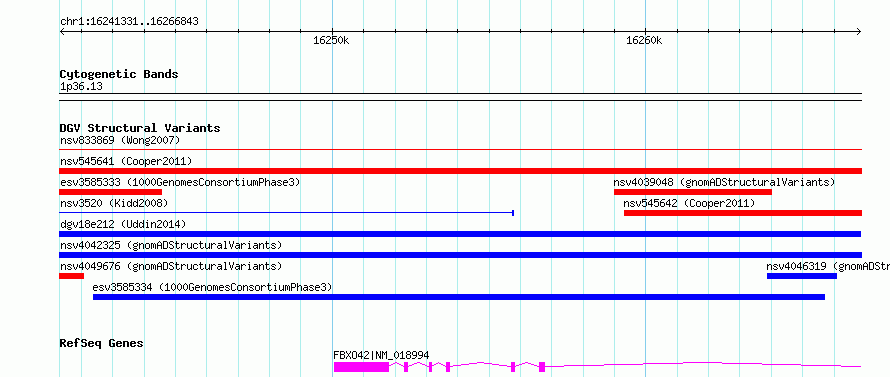This screenshot has width=890, height=377.
Task: Click the ruler's left arrow end
Action: click(62, 32)
